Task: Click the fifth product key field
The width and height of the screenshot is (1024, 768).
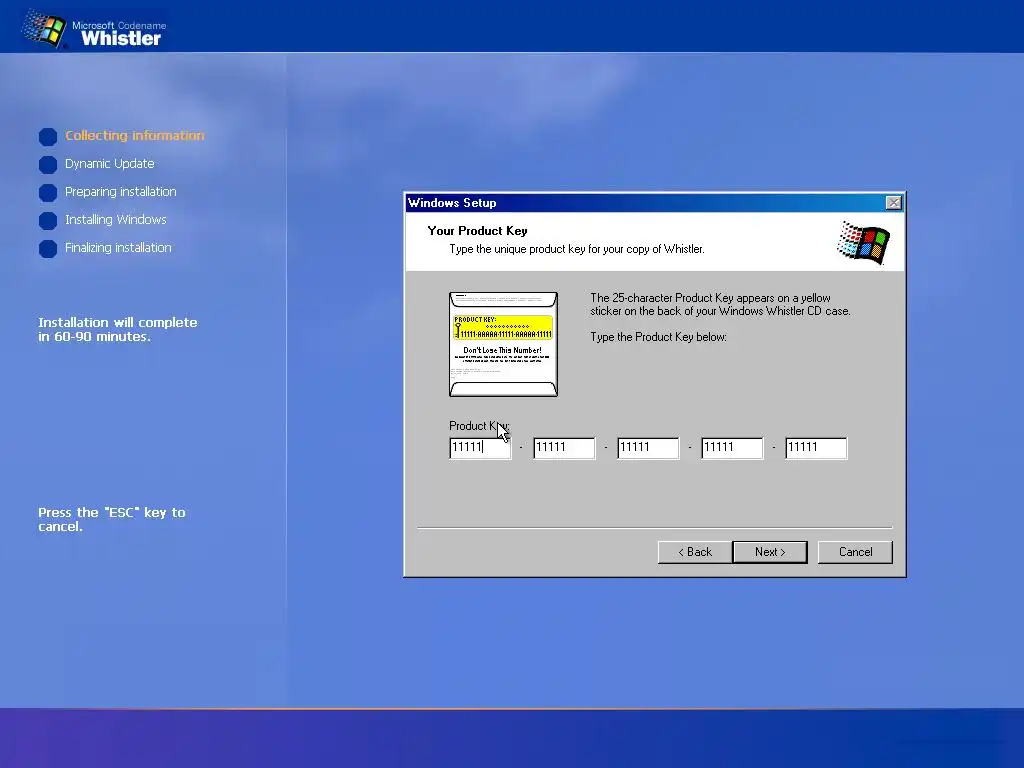Action: (x=816, y=448)
